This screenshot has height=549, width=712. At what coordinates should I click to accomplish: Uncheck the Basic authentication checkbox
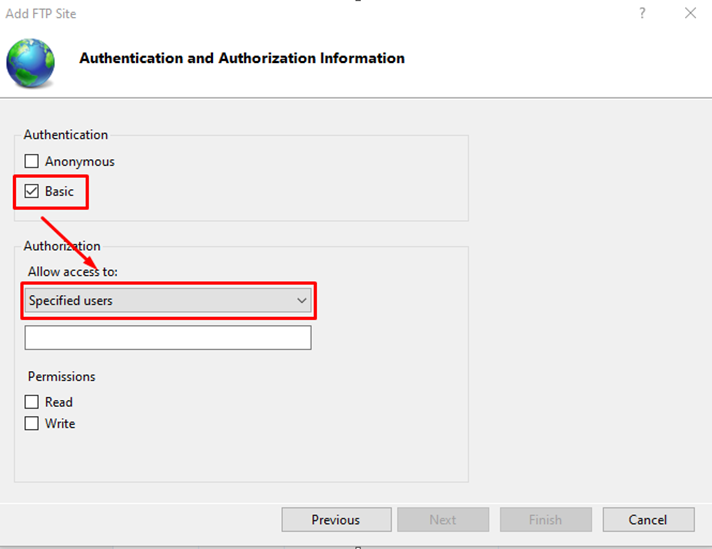pos(31,191)
